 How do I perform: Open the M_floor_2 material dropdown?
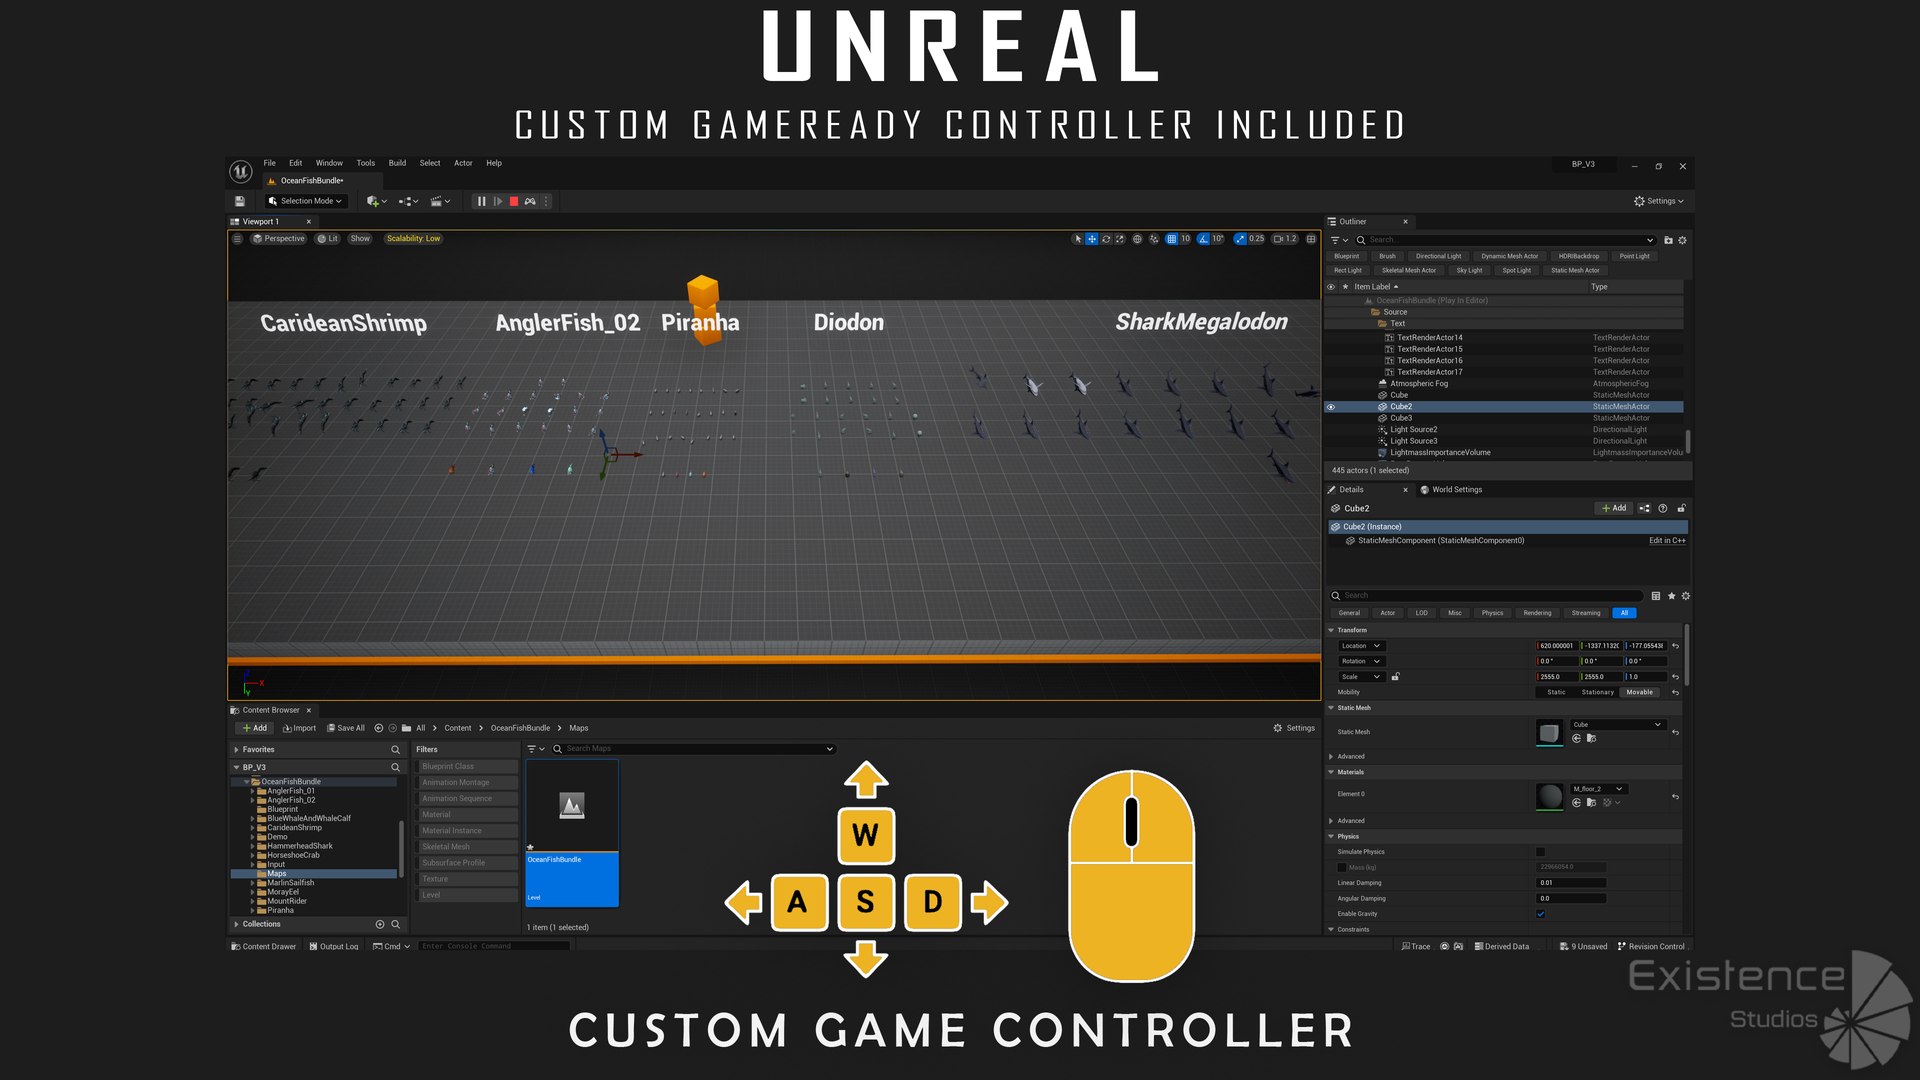pyautogui.click(x=1598, y=789)
